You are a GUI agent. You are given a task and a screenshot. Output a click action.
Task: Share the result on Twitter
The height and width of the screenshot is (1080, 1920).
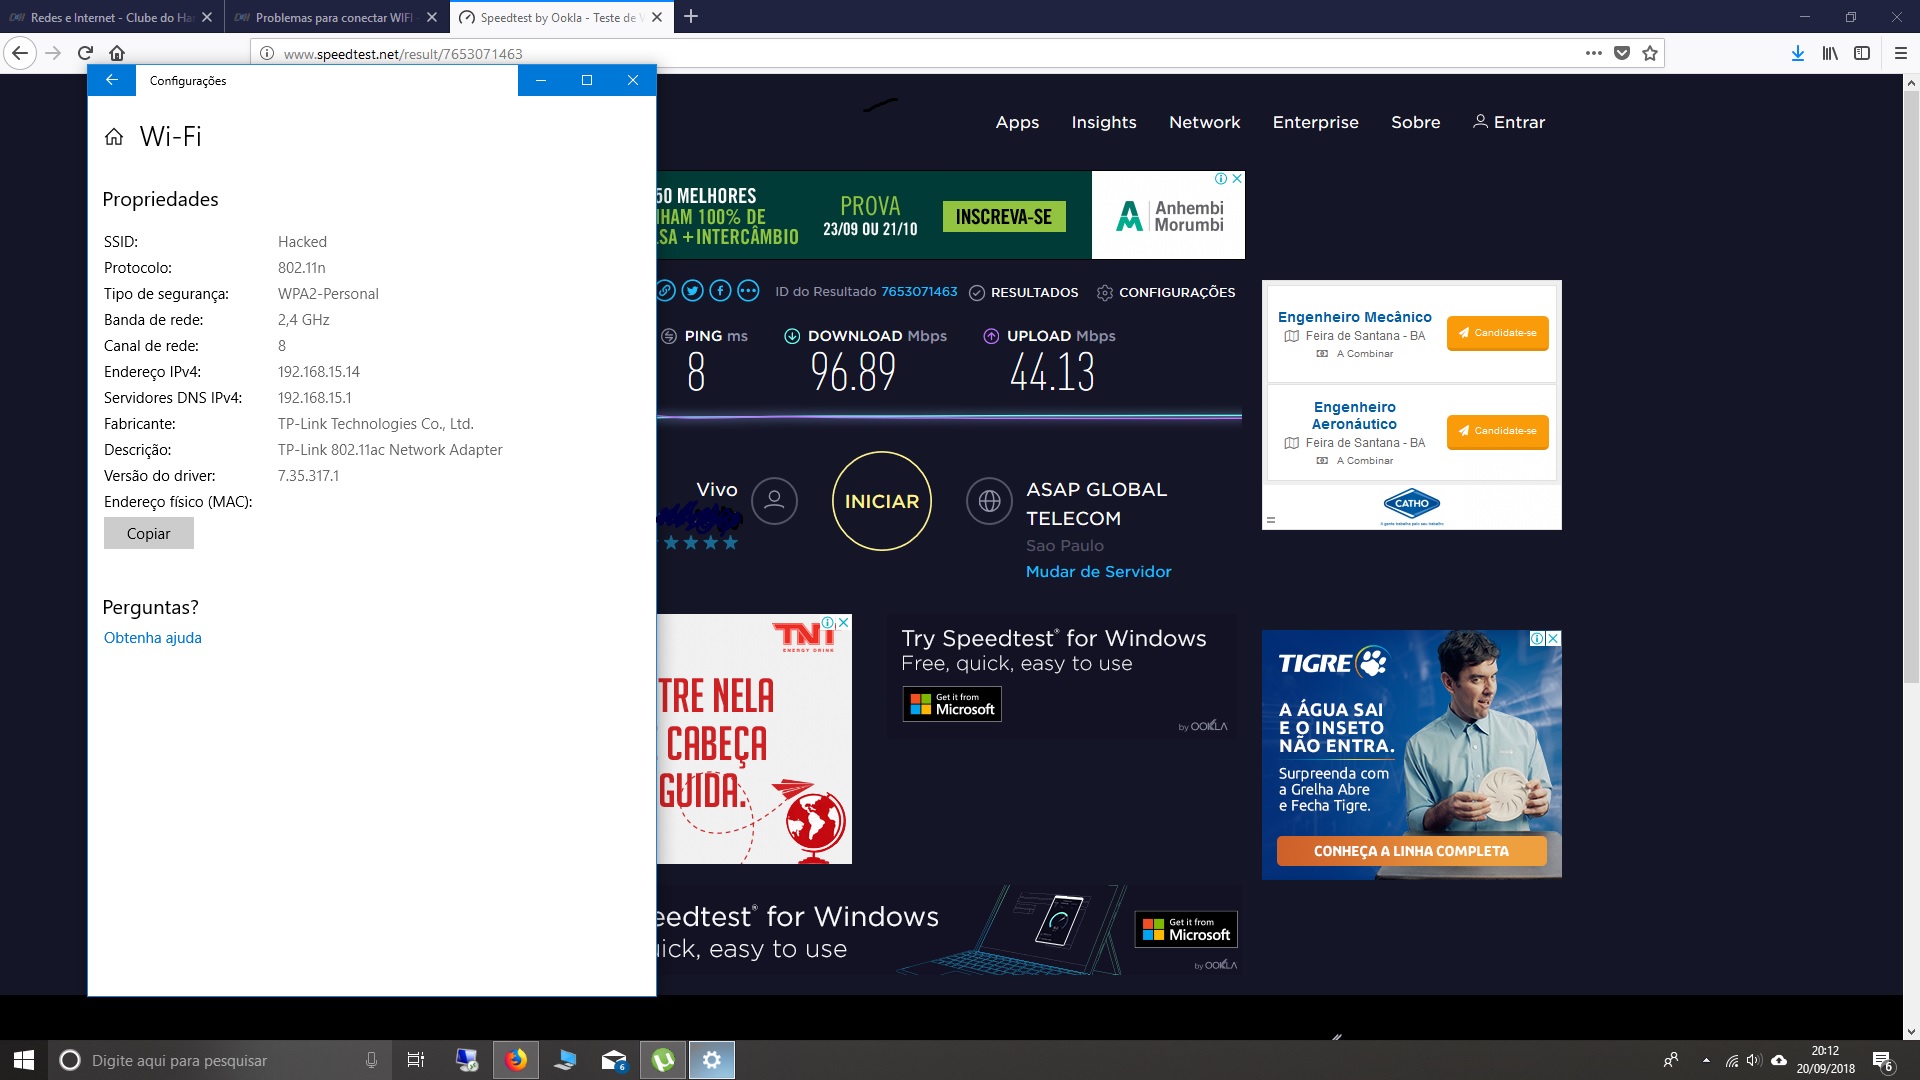[x=692, y=291]
